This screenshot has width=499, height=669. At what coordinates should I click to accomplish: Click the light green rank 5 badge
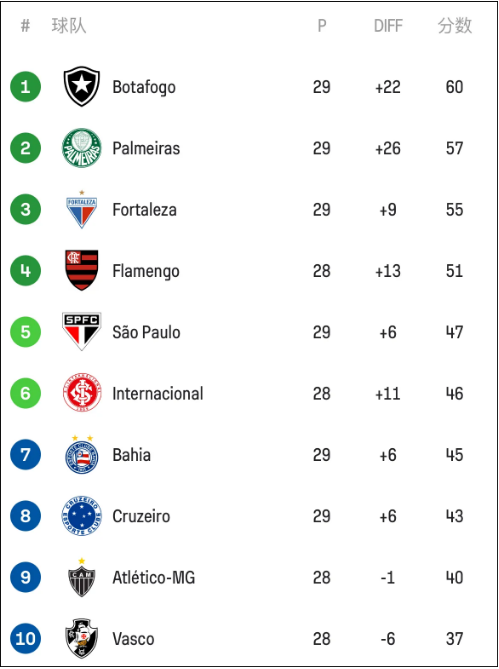pos(26,332)
